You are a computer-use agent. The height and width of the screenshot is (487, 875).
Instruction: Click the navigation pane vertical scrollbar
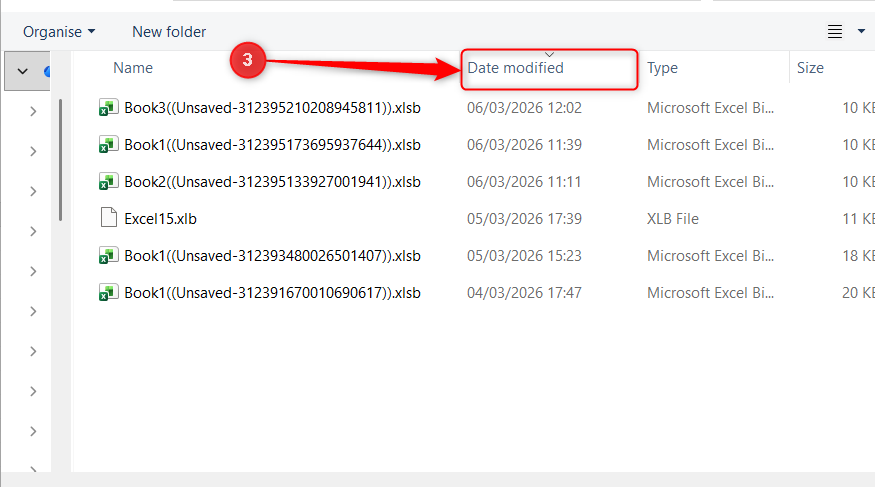point(60,160)
